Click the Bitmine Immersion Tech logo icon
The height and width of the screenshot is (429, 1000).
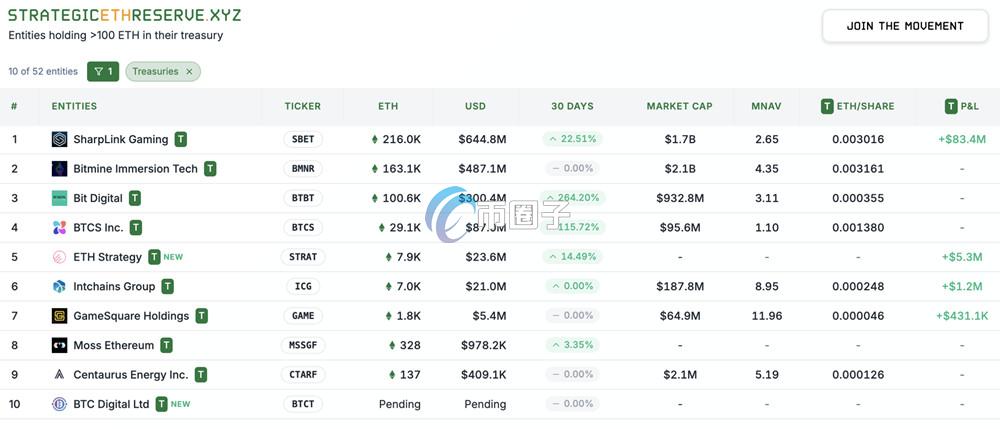[x=59, y=169]
